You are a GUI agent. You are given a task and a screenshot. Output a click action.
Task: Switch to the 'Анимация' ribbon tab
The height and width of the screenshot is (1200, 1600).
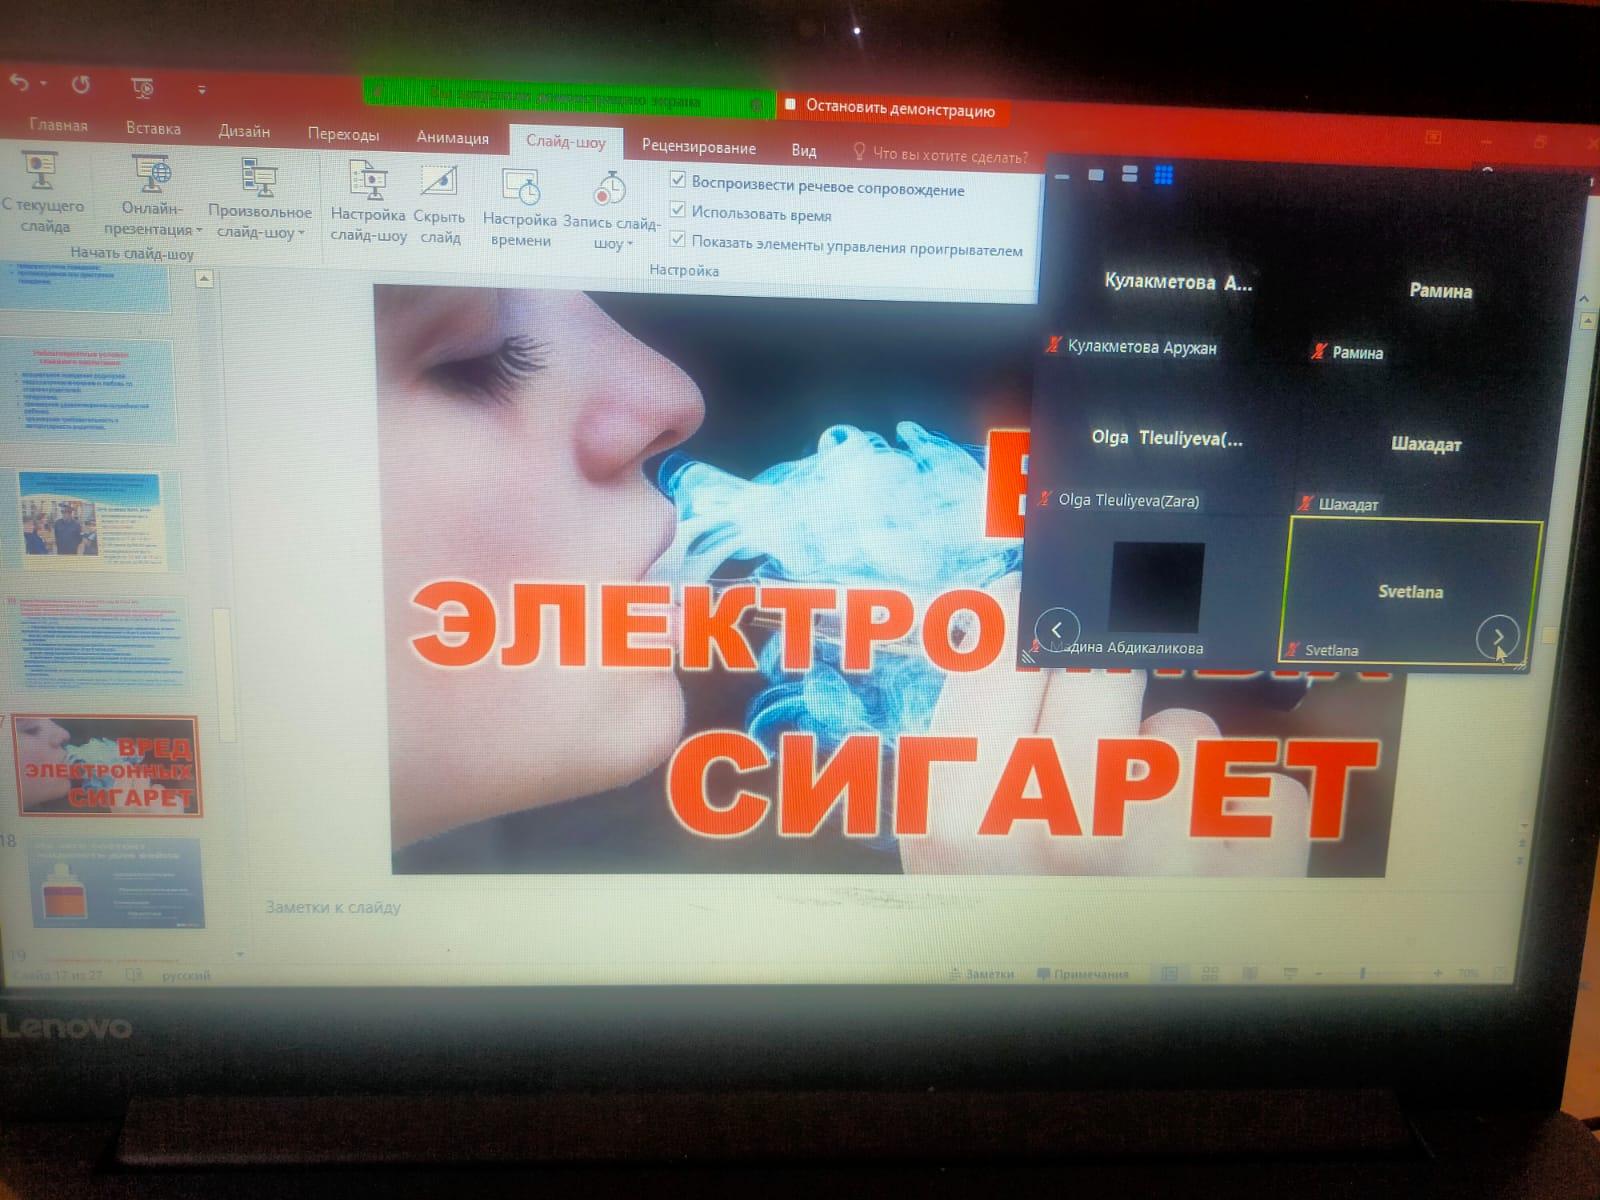point(452,138)
